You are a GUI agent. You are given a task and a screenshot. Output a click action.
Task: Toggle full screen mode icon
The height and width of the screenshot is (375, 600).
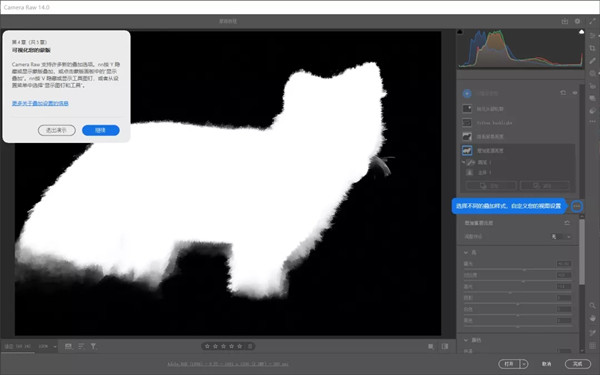pyautogui.click(x=592, y=21)
